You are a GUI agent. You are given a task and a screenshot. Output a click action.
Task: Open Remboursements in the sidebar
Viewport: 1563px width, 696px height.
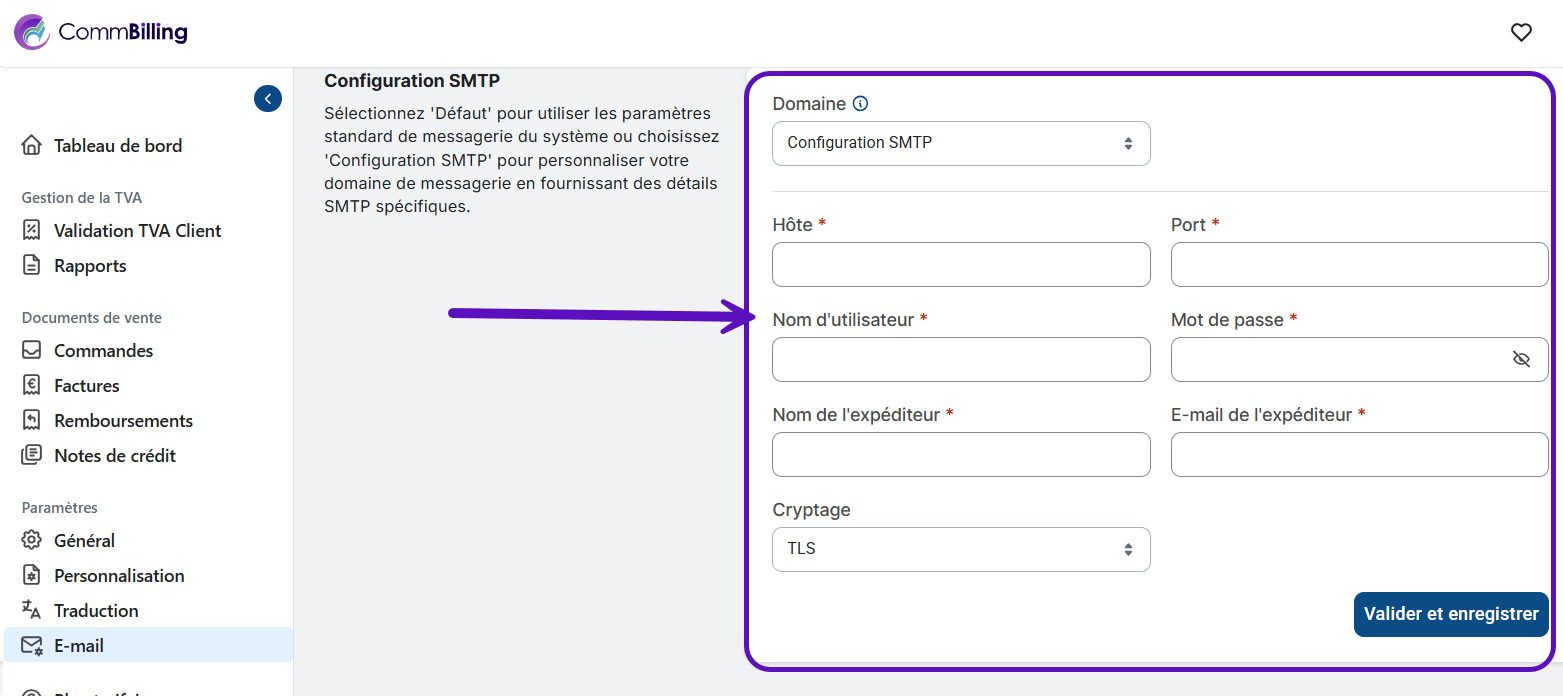point(123,420)
